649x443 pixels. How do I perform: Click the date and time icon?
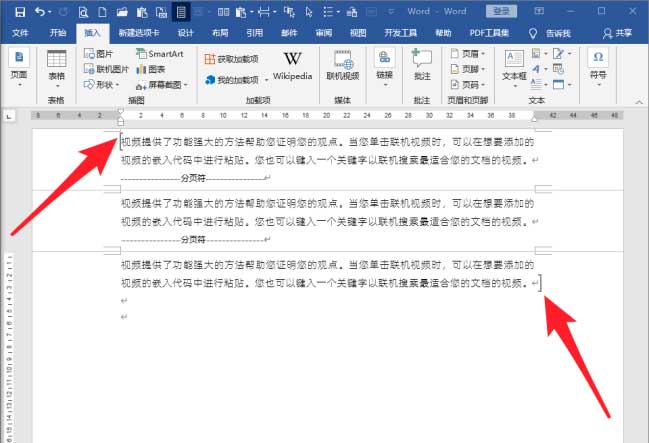click(x=558, y=69)
